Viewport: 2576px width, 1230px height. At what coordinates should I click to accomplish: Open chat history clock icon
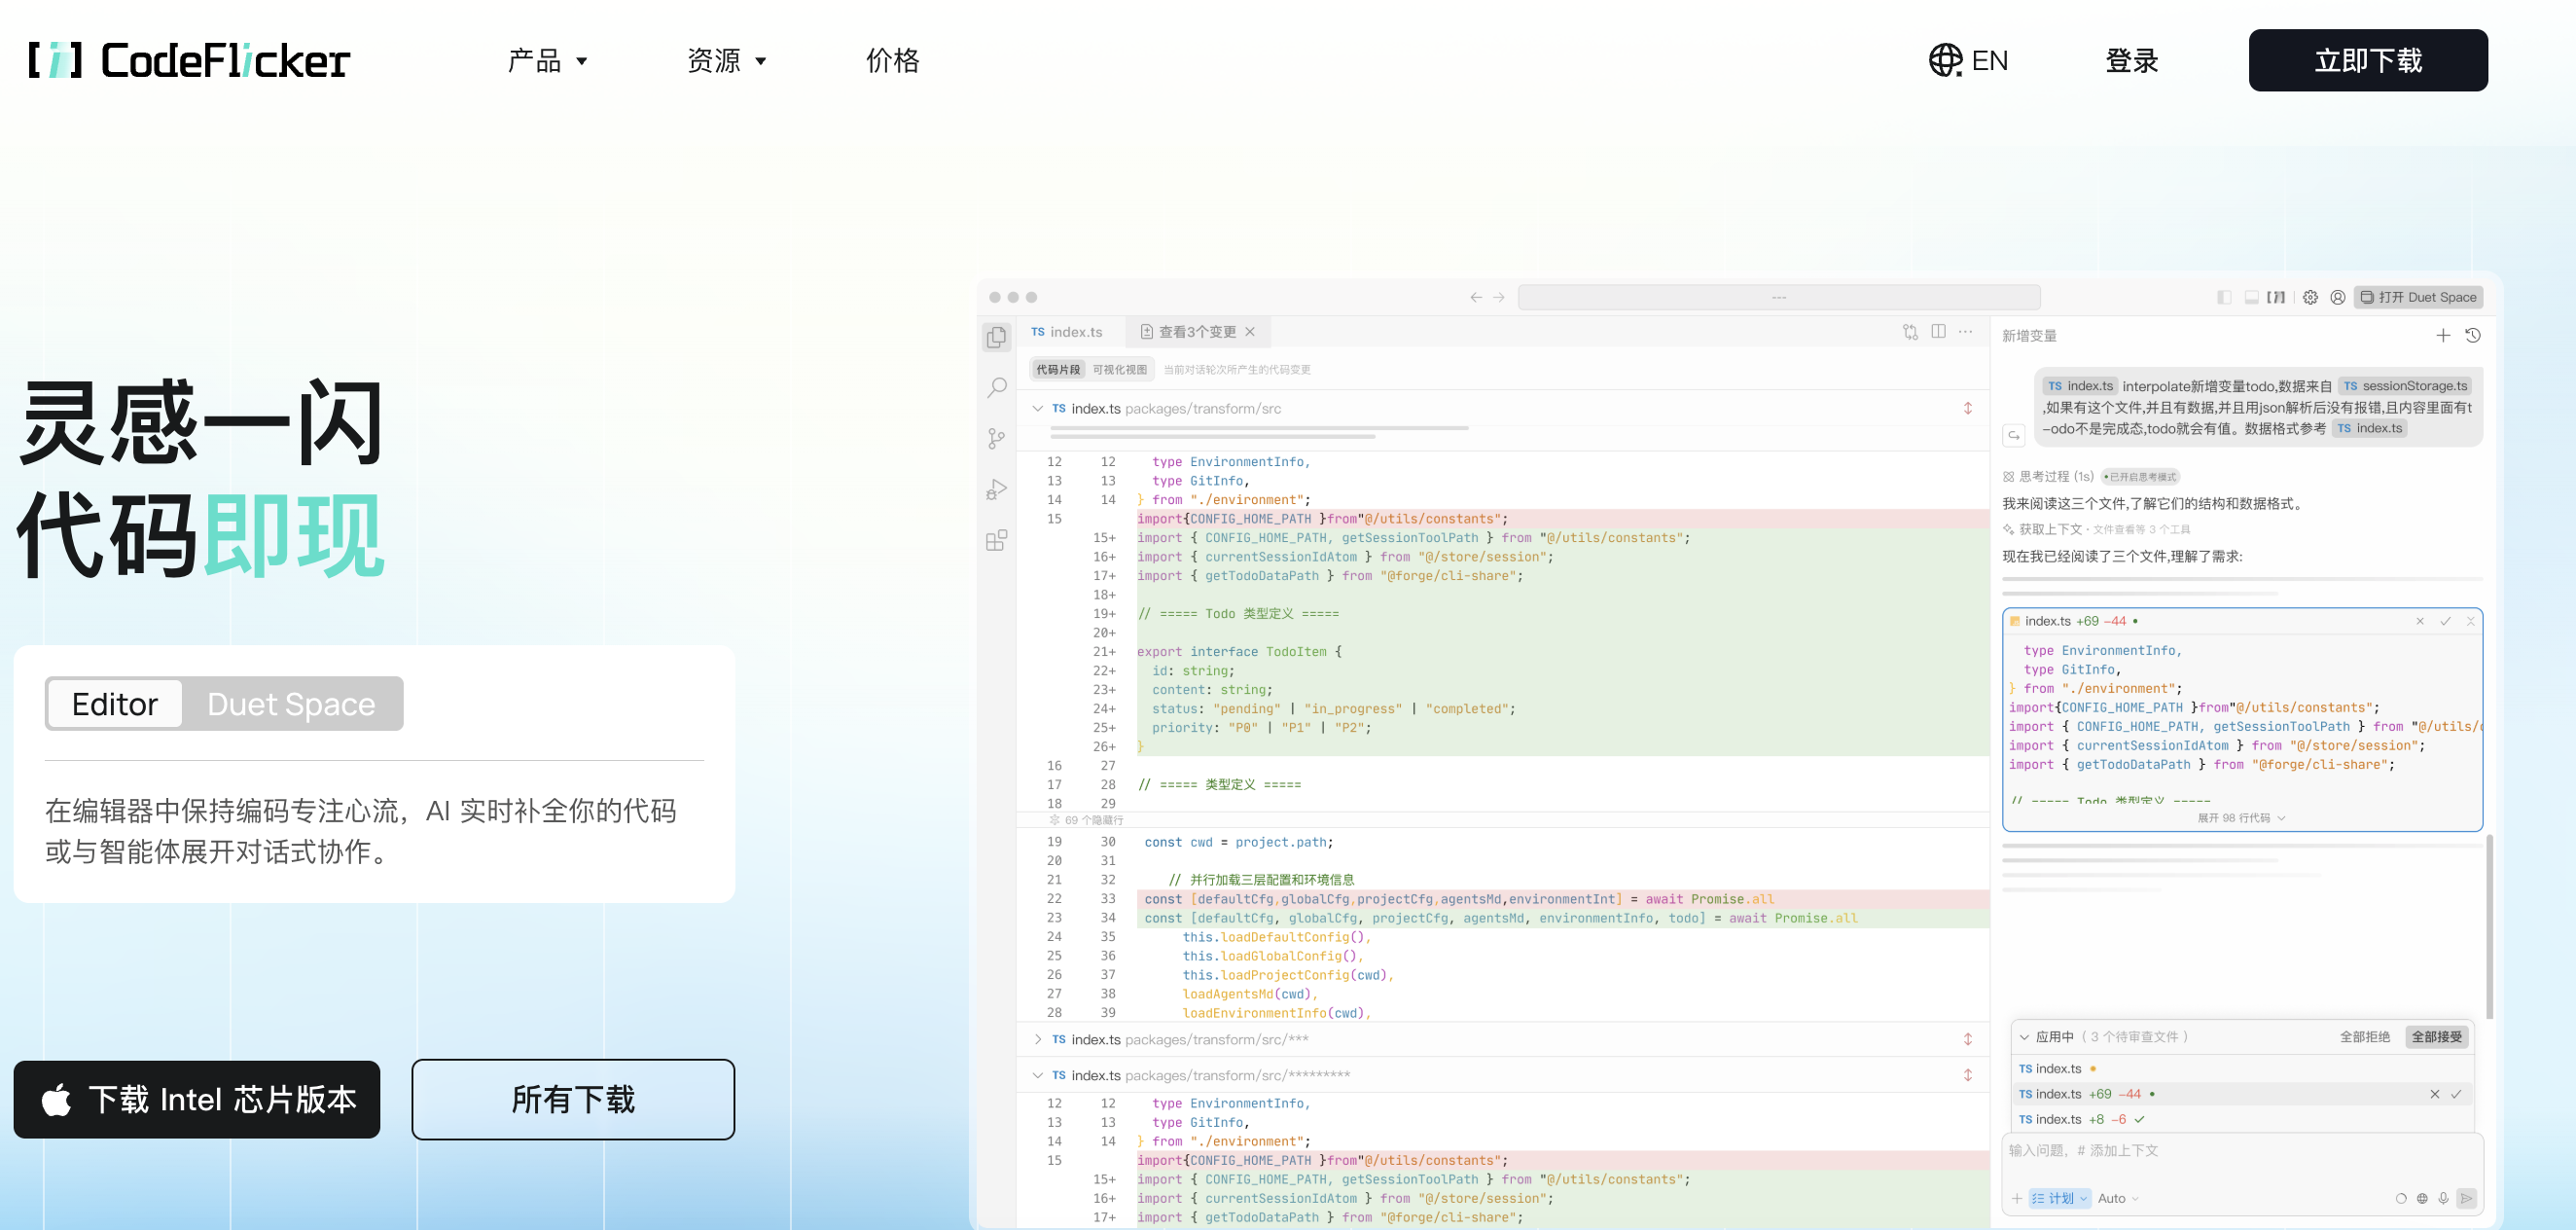(2473, 336)
